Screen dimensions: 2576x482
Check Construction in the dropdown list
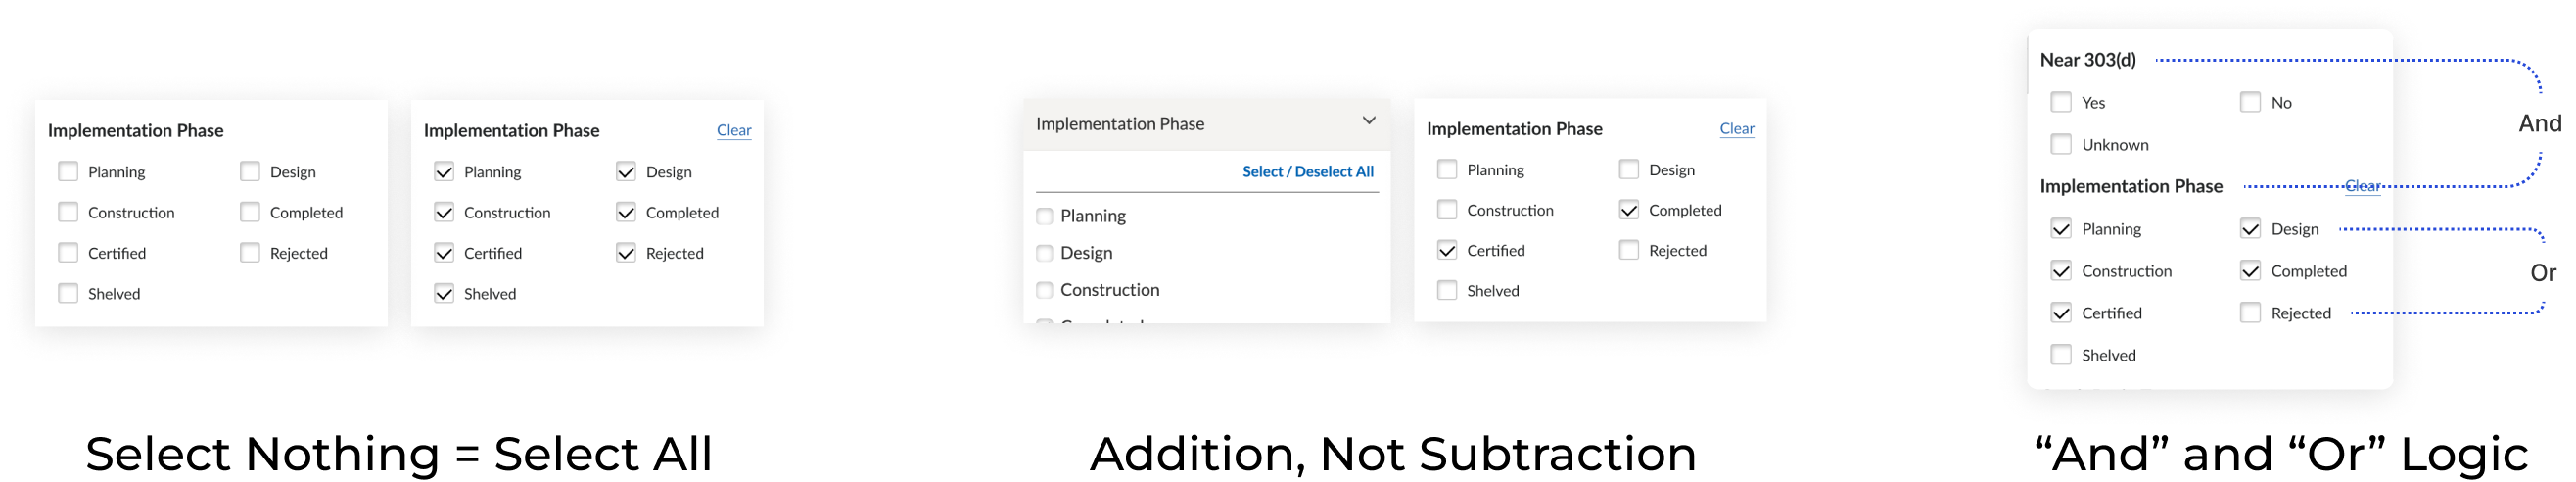[x=1045, y=290]
